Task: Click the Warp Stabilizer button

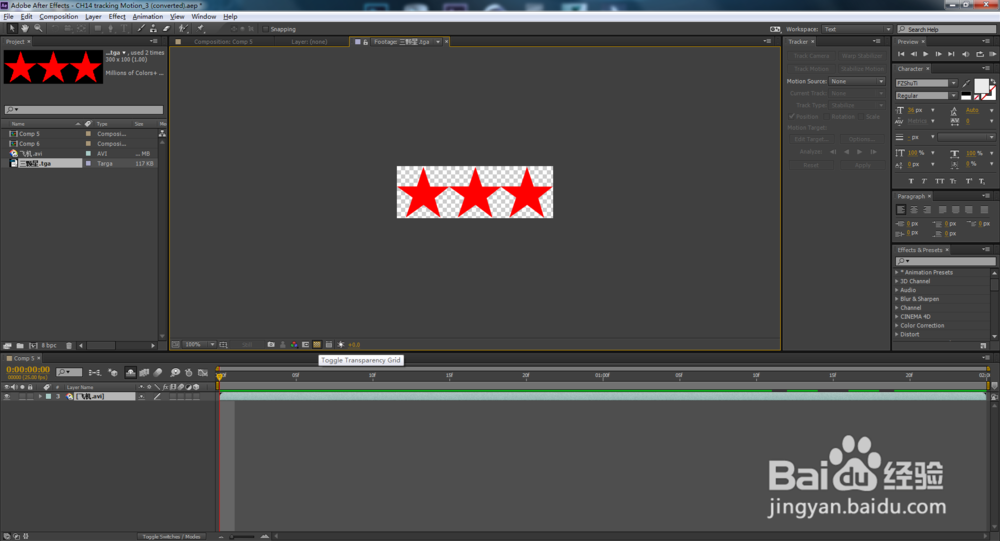Action: click(x=862, y=56)
